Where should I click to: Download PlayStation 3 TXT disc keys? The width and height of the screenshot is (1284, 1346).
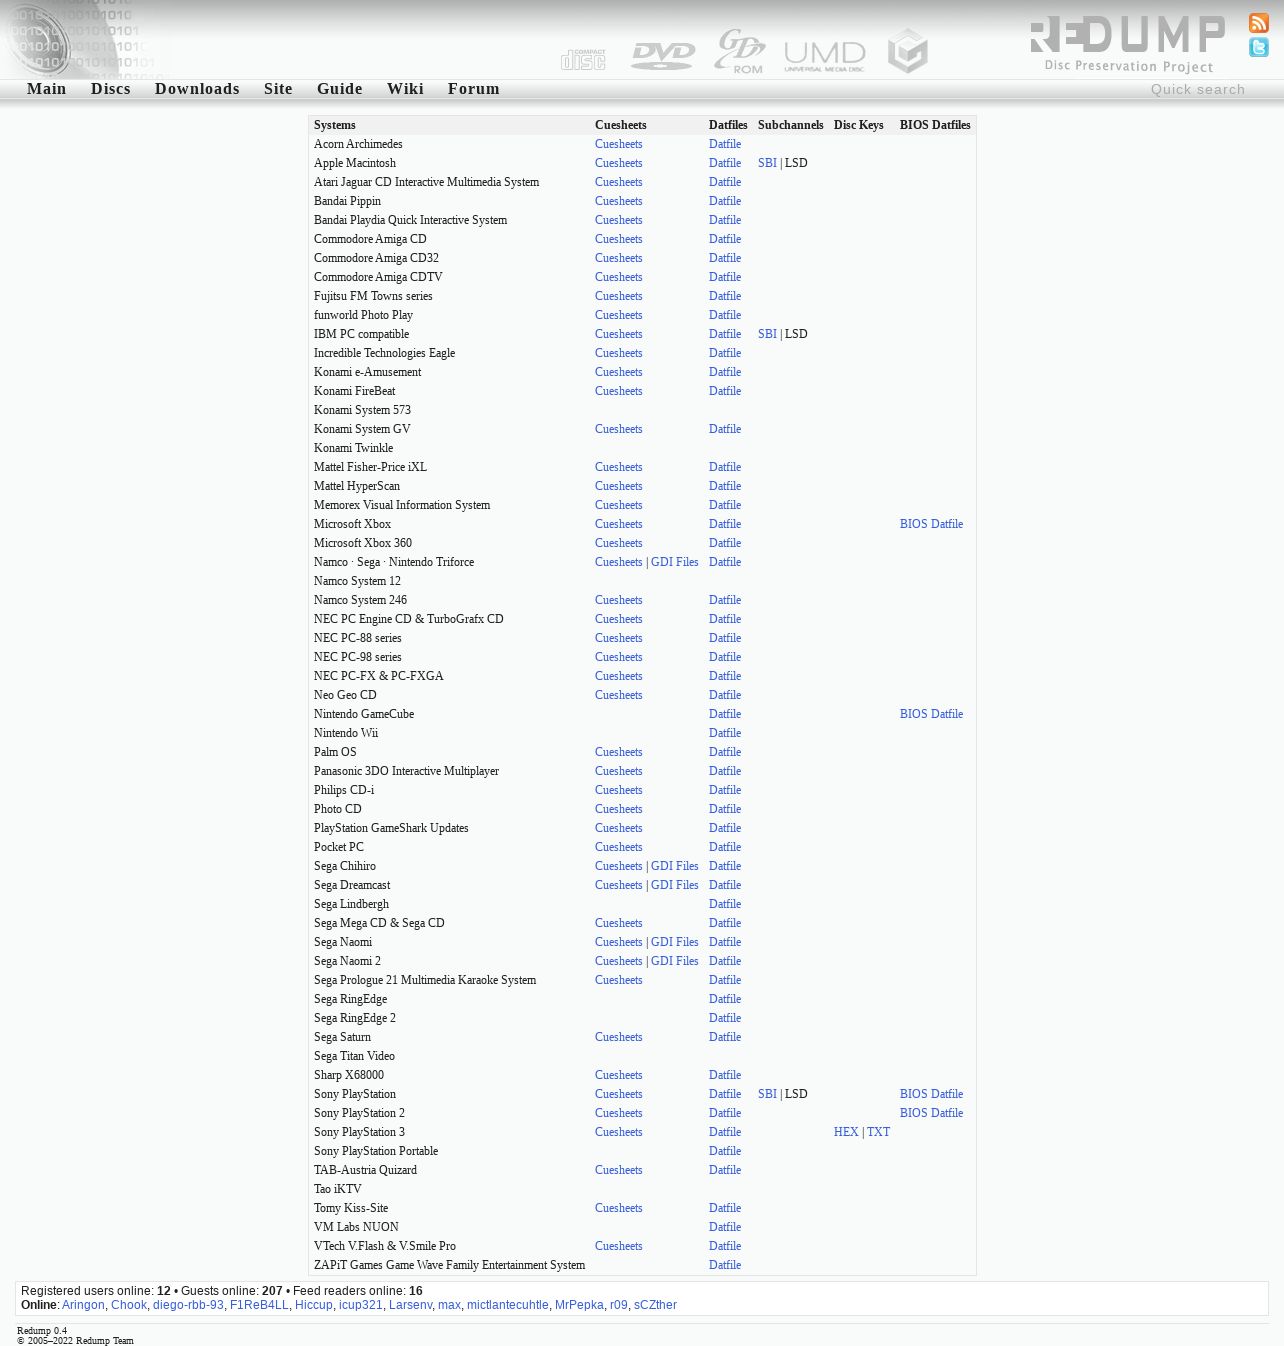pos(878,1132)
